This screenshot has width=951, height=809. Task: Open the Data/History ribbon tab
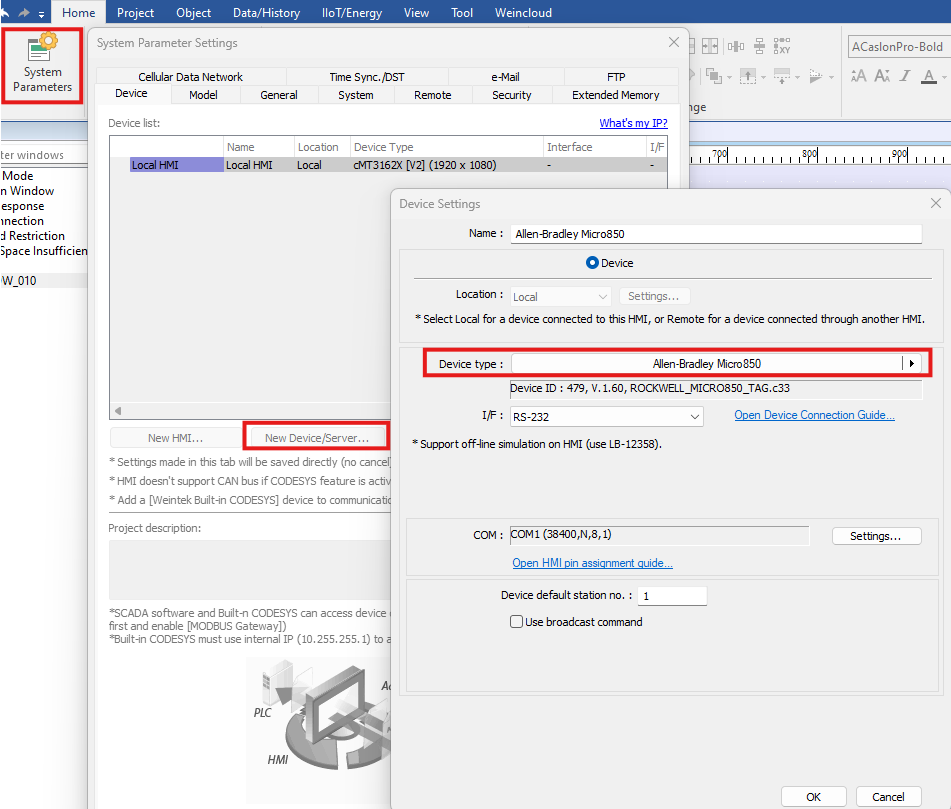(266, 12)
